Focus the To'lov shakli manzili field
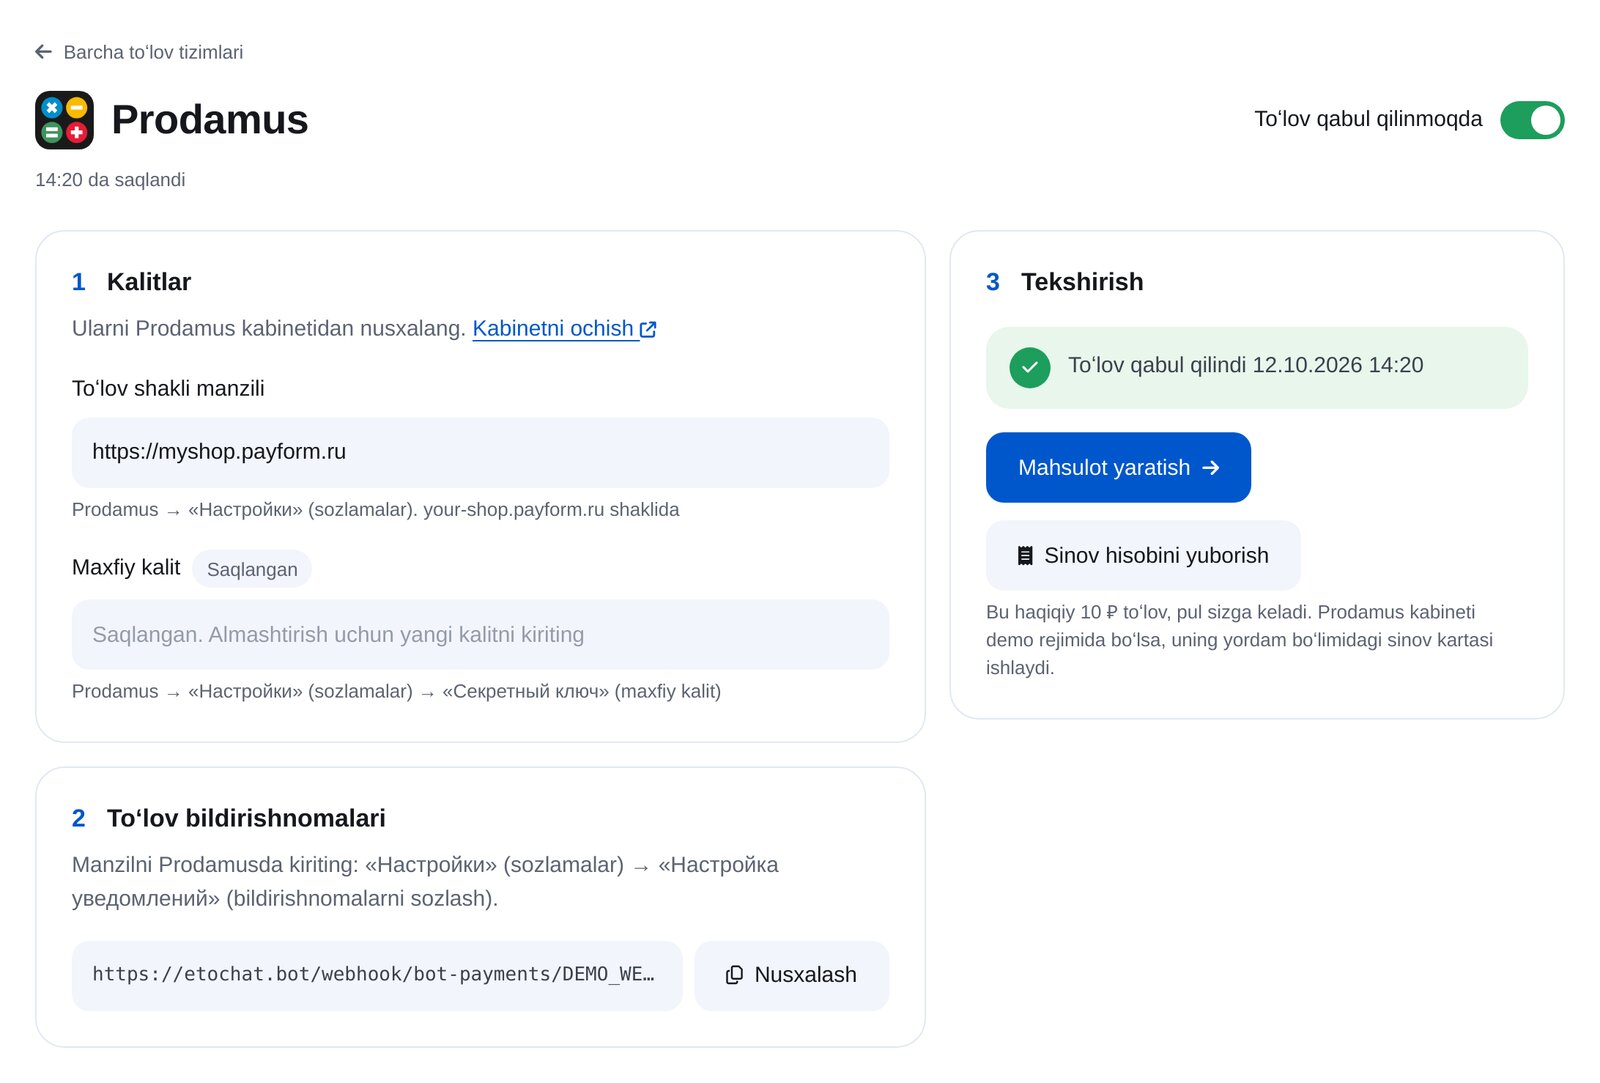The width and height of the screenshot is (1600, 1083). tap(480, 453)
